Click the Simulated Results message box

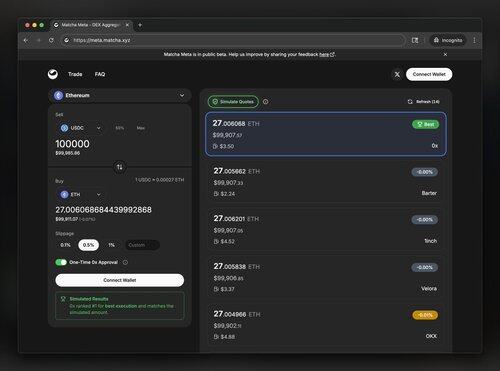click(x=120, y=306)
